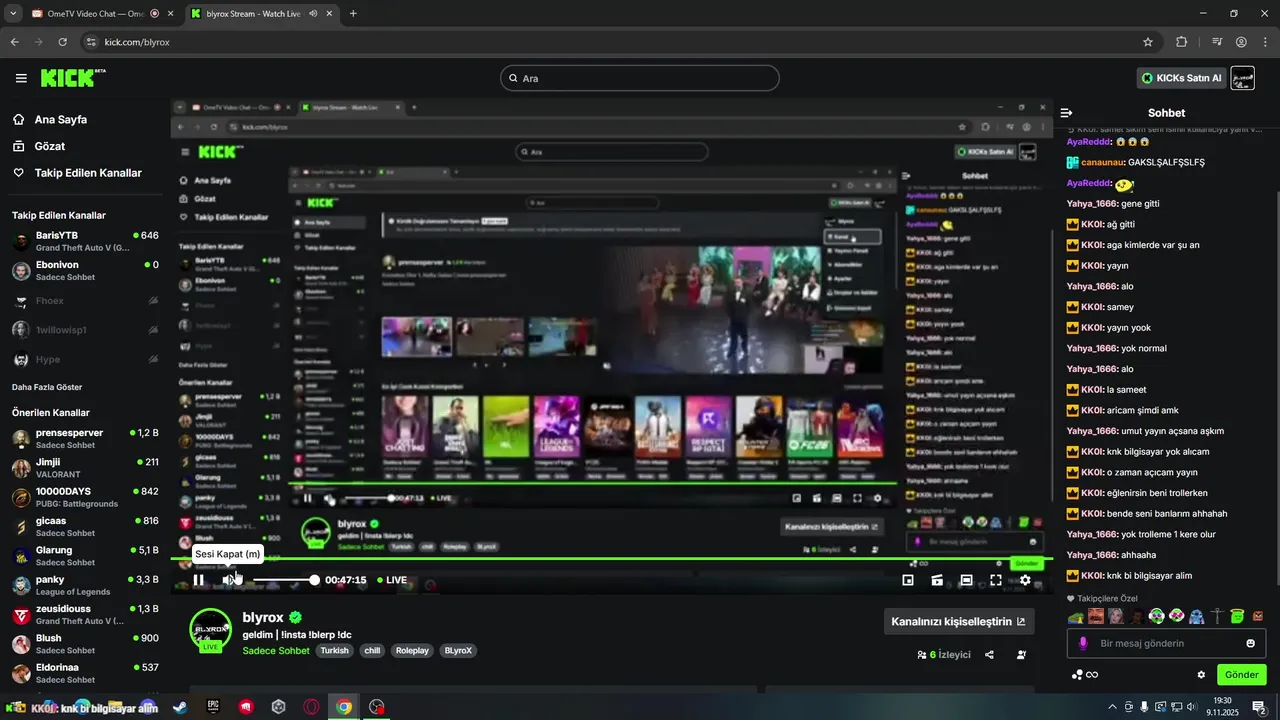Click the KICK logo
This screenshot has height=720, width=1280.
(72, 78)
